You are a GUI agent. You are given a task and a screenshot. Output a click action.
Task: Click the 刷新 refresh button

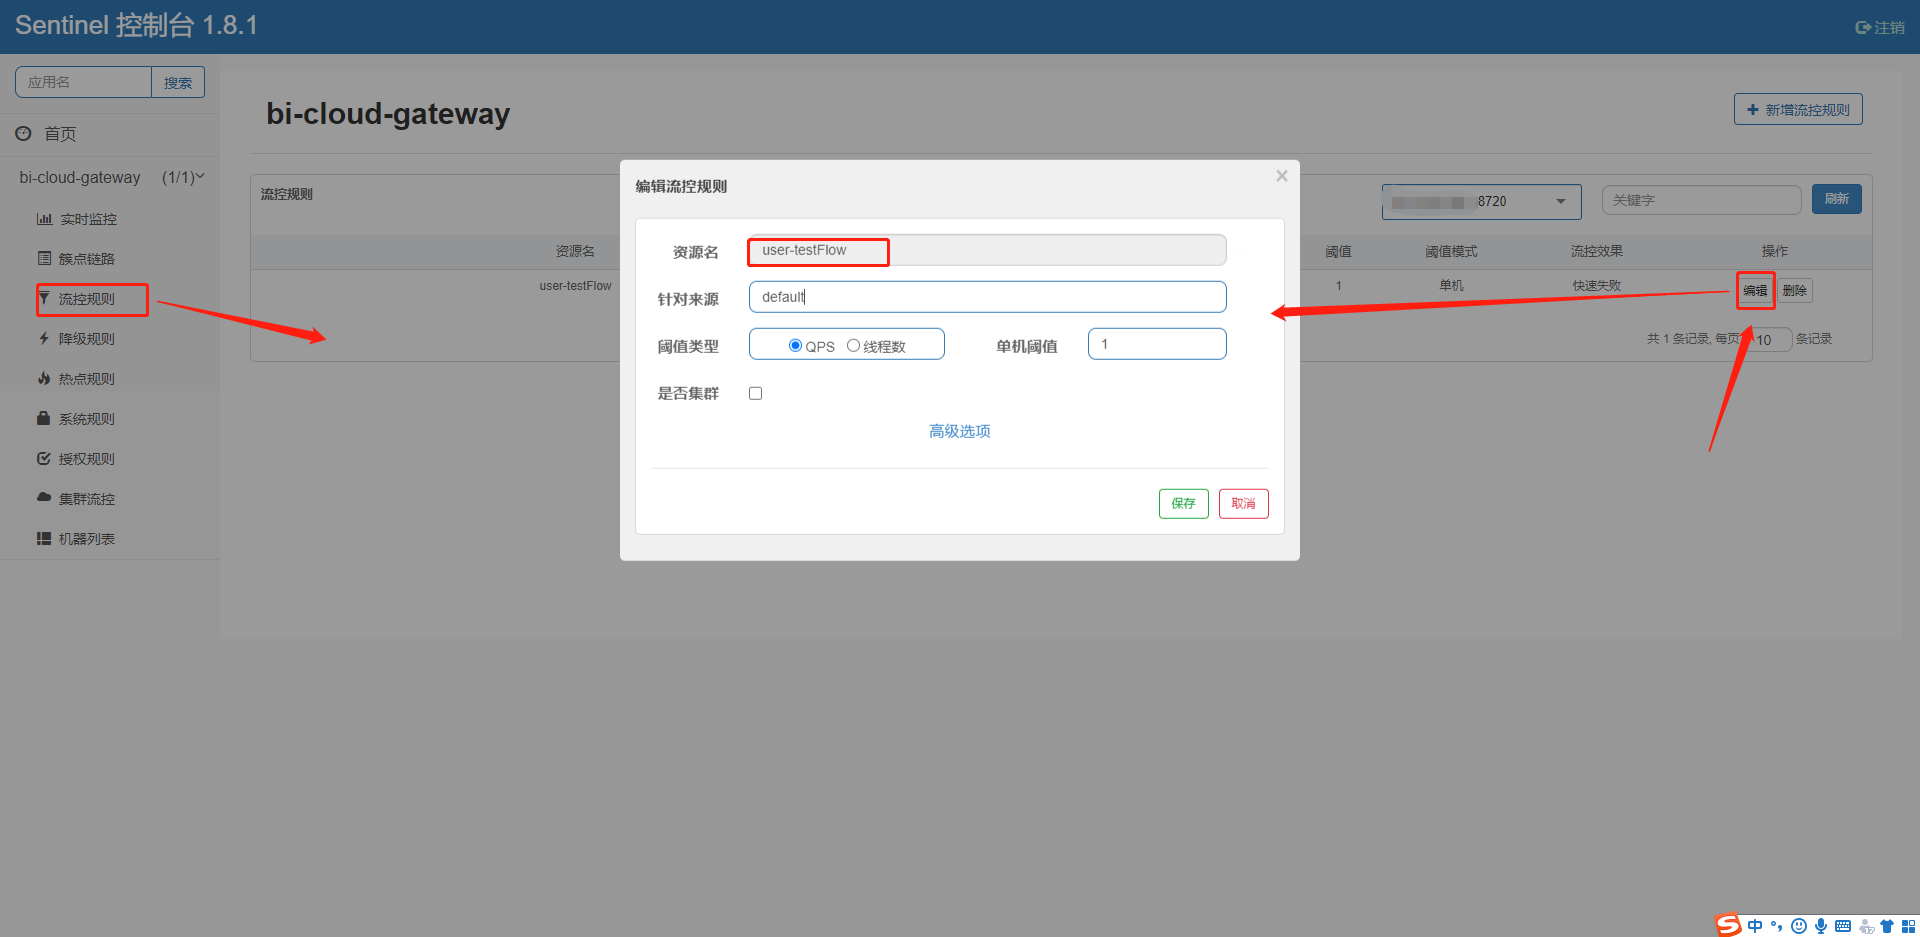point(1837,199)
